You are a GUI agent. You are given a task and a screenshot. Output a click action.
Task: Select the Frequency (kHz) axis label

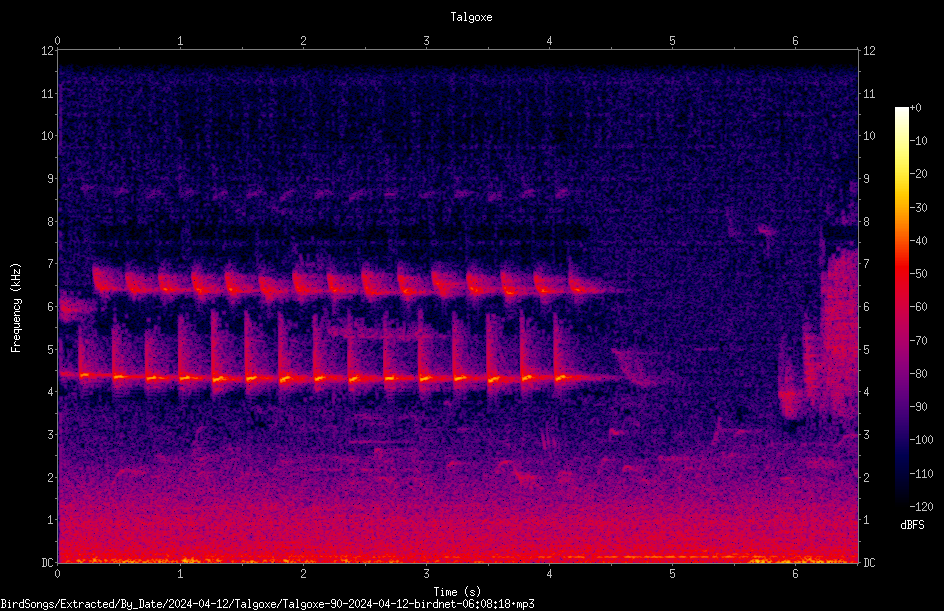(16, 308)
